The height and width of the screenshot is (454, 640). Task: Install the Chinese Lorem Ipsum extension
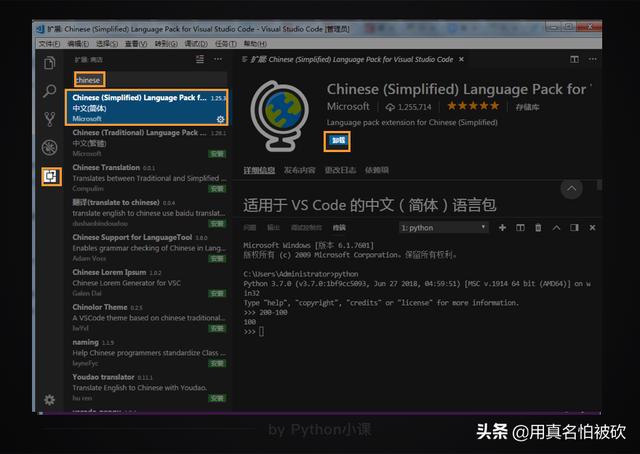point(217,294)
